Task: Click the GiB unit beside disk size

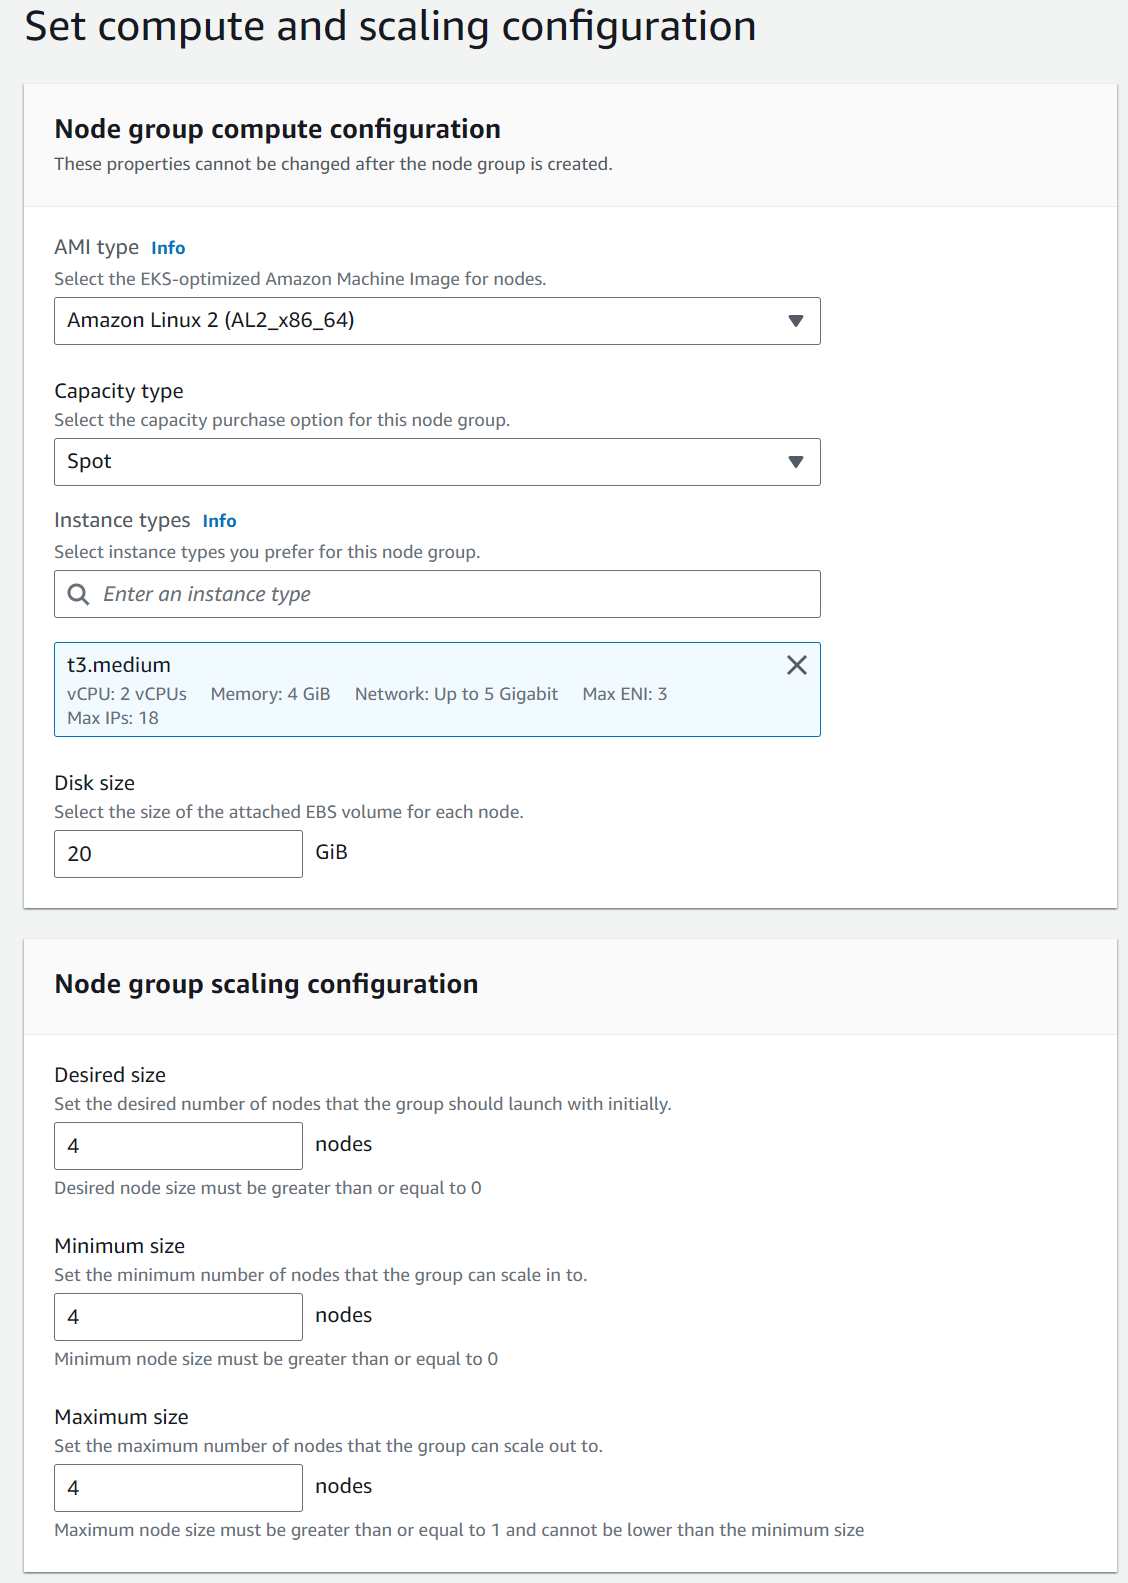Action: (x=331, y=852)
